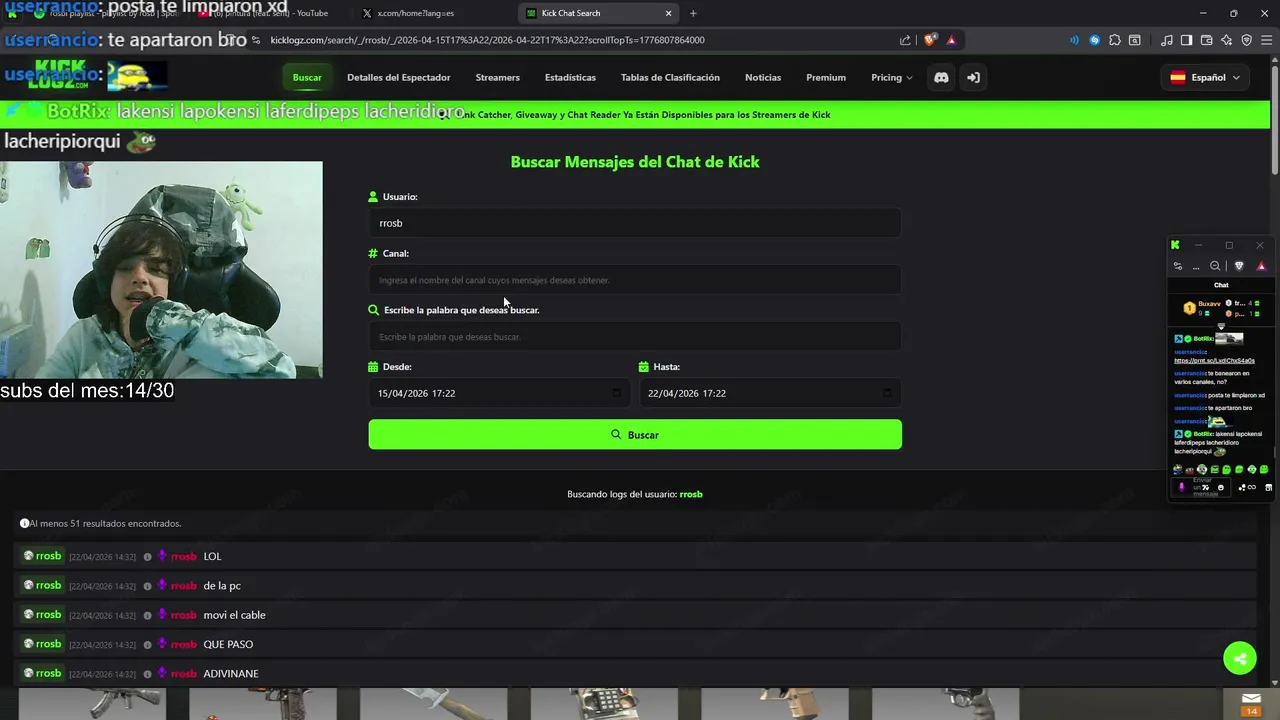Open the Brave Wallet icon
Image resolution: width=1280 pixels, height=720 pixels.
(x=1206, y=40)
